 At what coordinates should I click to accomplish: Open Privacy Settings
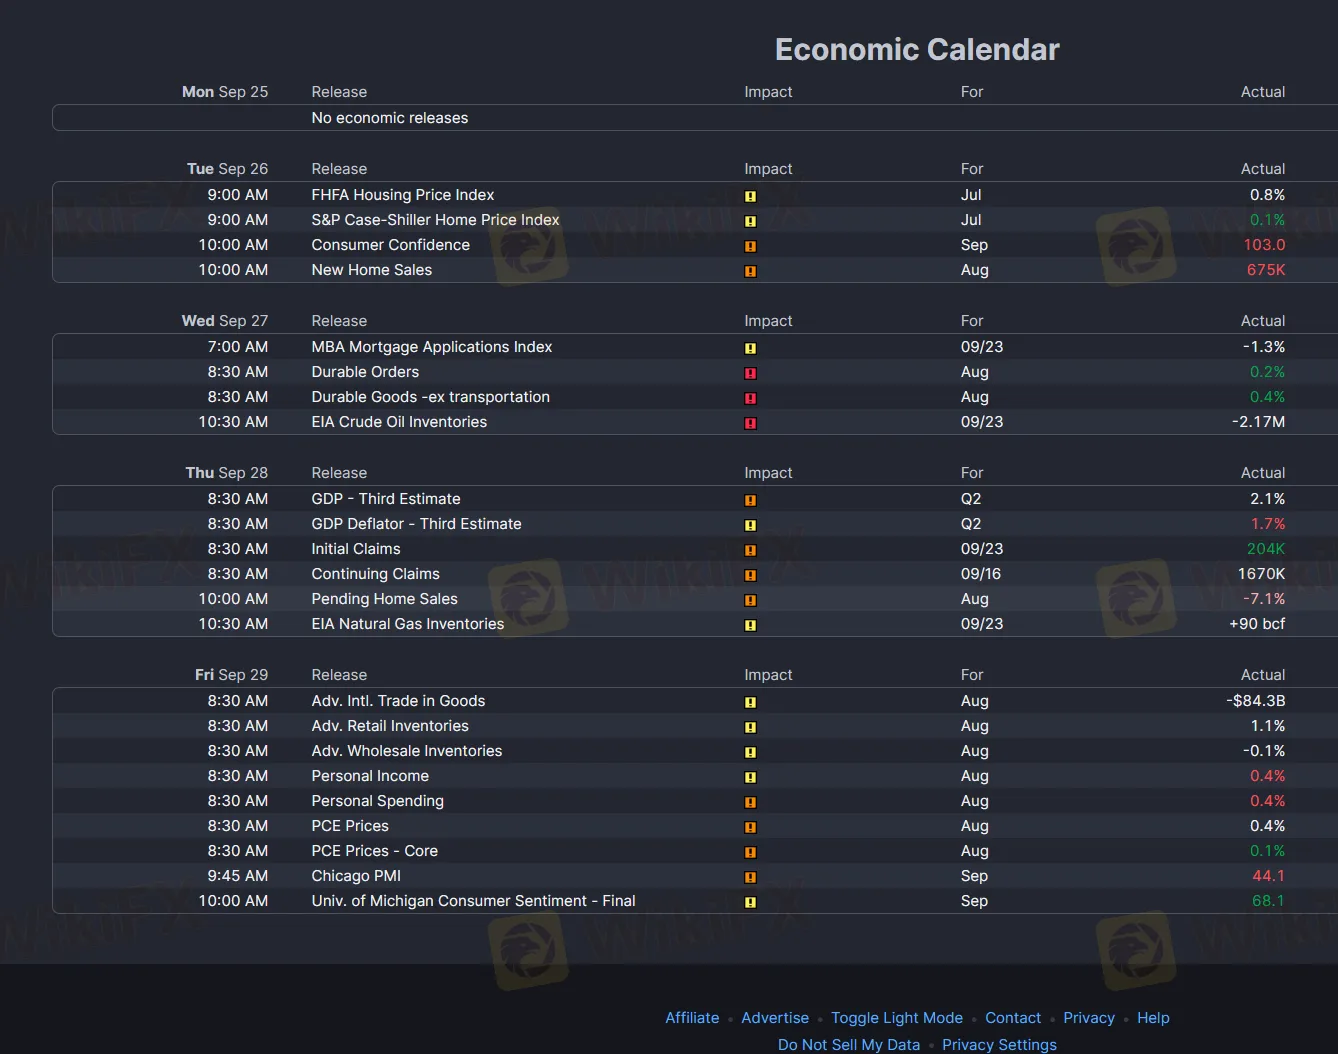coord(999,1044)
